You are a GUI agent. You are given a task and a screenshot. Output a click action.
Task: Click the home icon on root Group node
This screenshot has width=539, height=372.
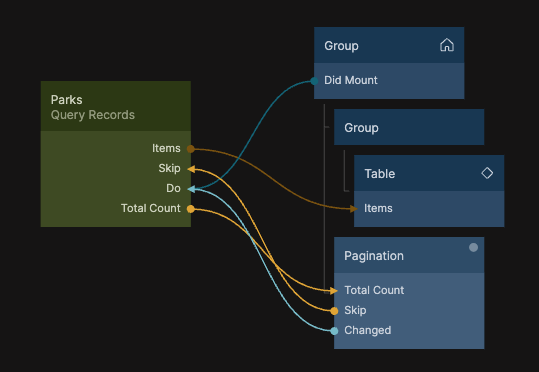point(447,45)
